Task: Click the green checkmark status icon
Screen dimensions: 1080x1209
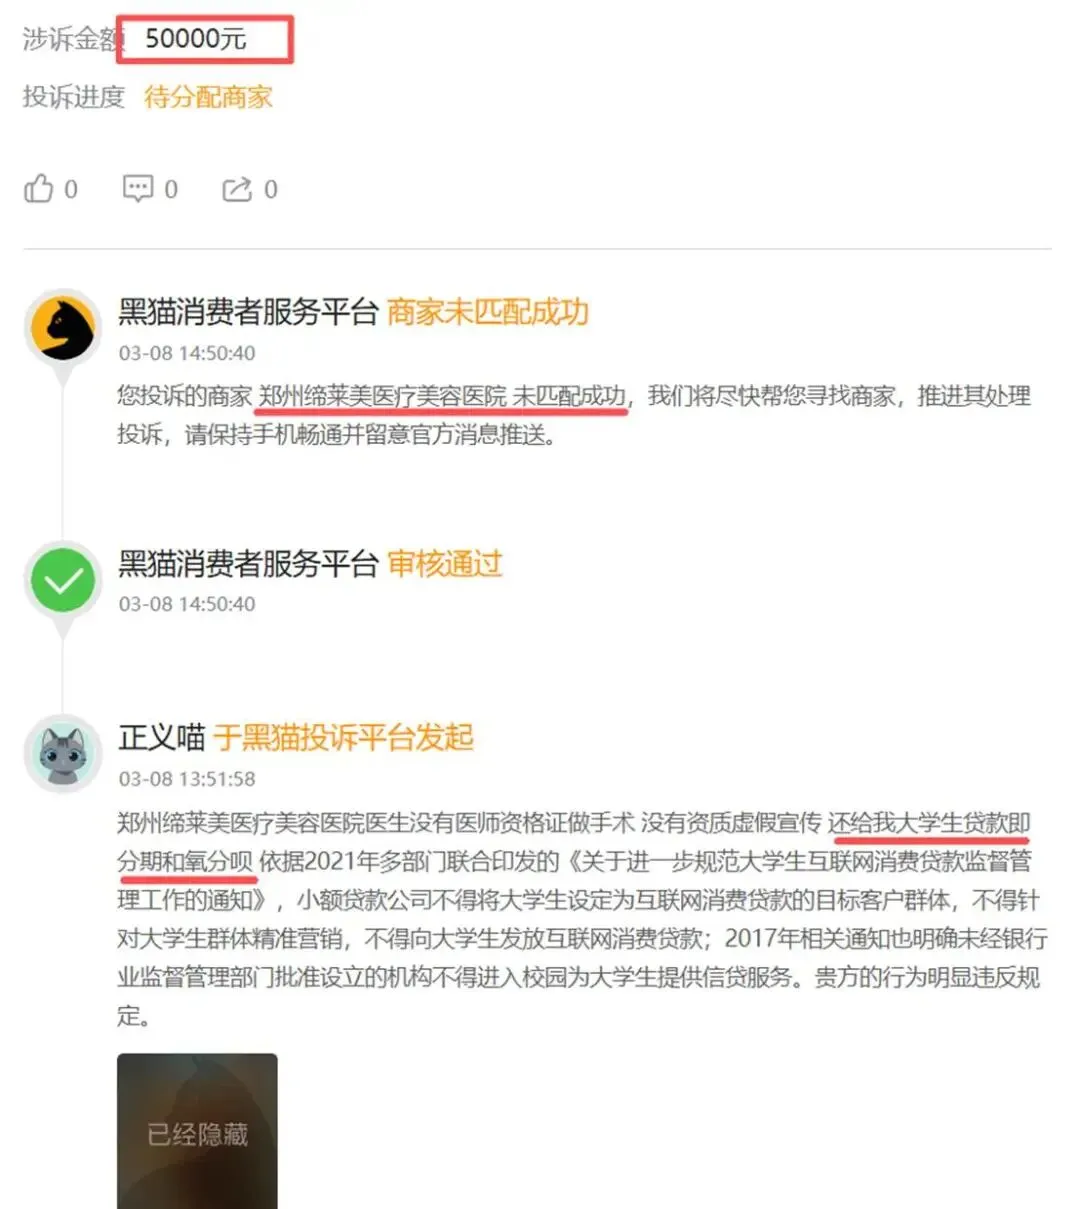Action: tap(63, 581)
